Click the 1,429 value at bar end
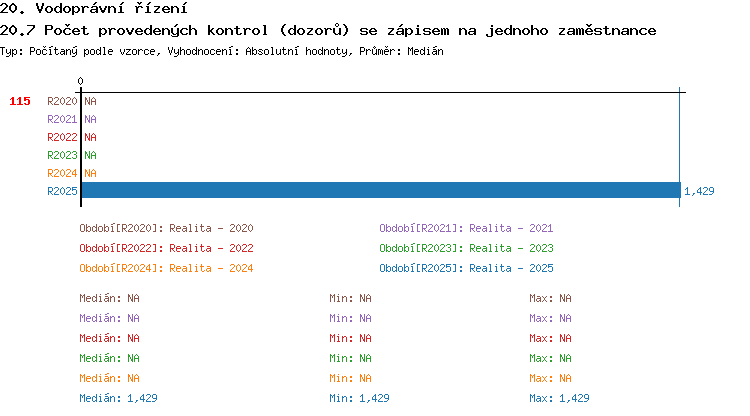750x416 pixels. (x=699, y=191)
